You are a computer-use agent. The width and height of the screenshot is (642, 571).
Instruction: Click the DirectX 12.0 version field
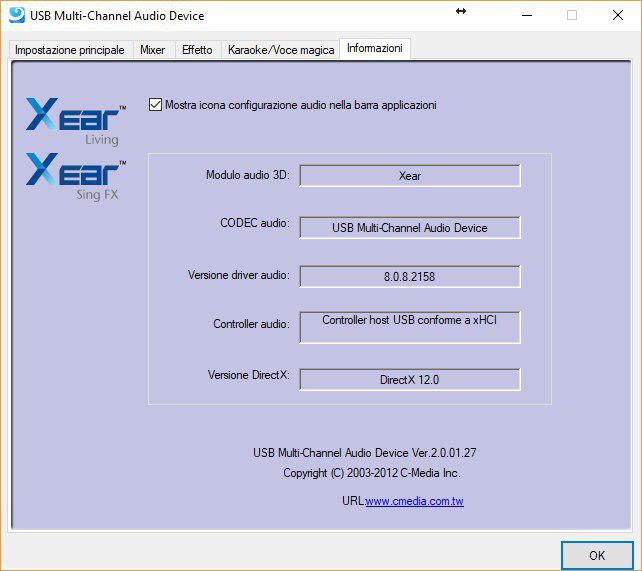point(410,379)
